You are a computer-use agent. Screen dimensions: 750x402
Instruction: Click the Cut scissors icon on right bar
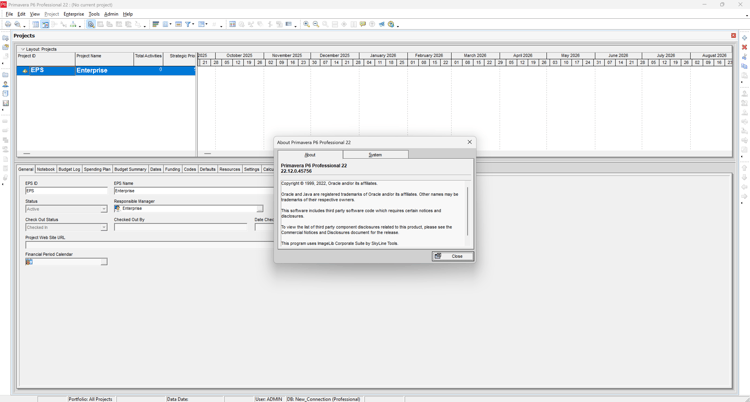[744, 56]
